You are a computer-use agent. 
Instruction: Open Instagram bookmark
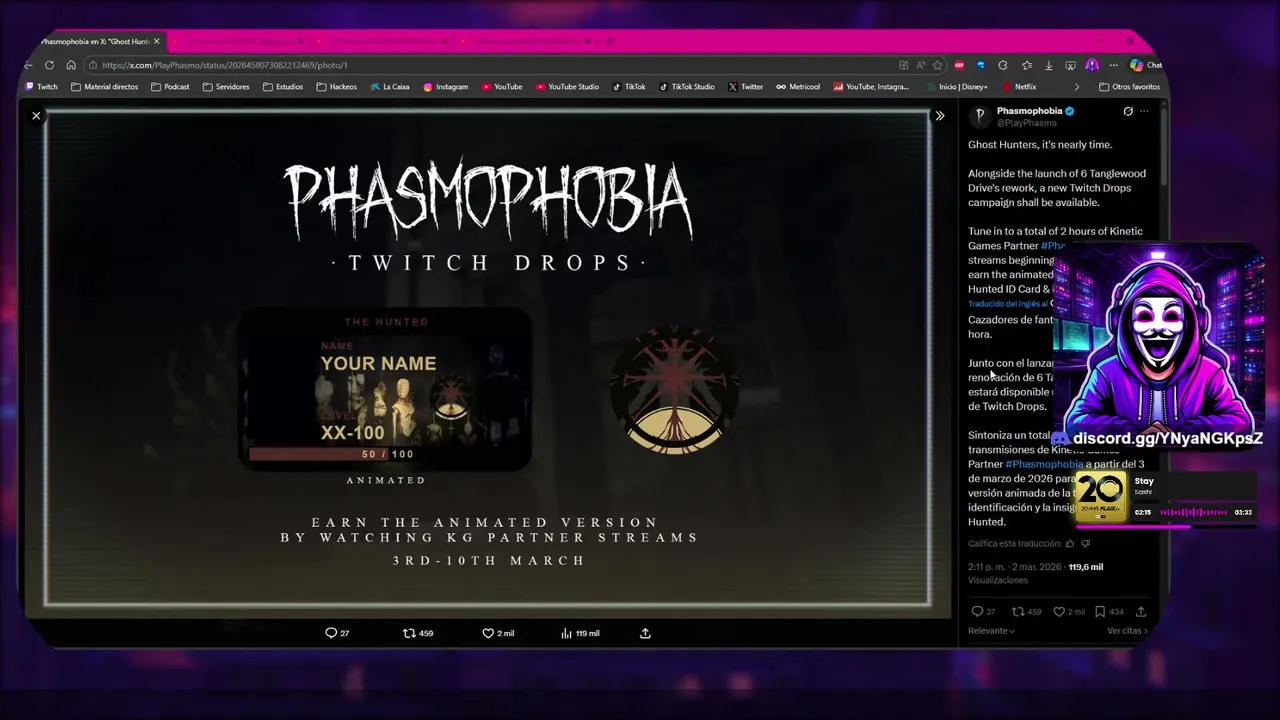(x=446, y=87)
